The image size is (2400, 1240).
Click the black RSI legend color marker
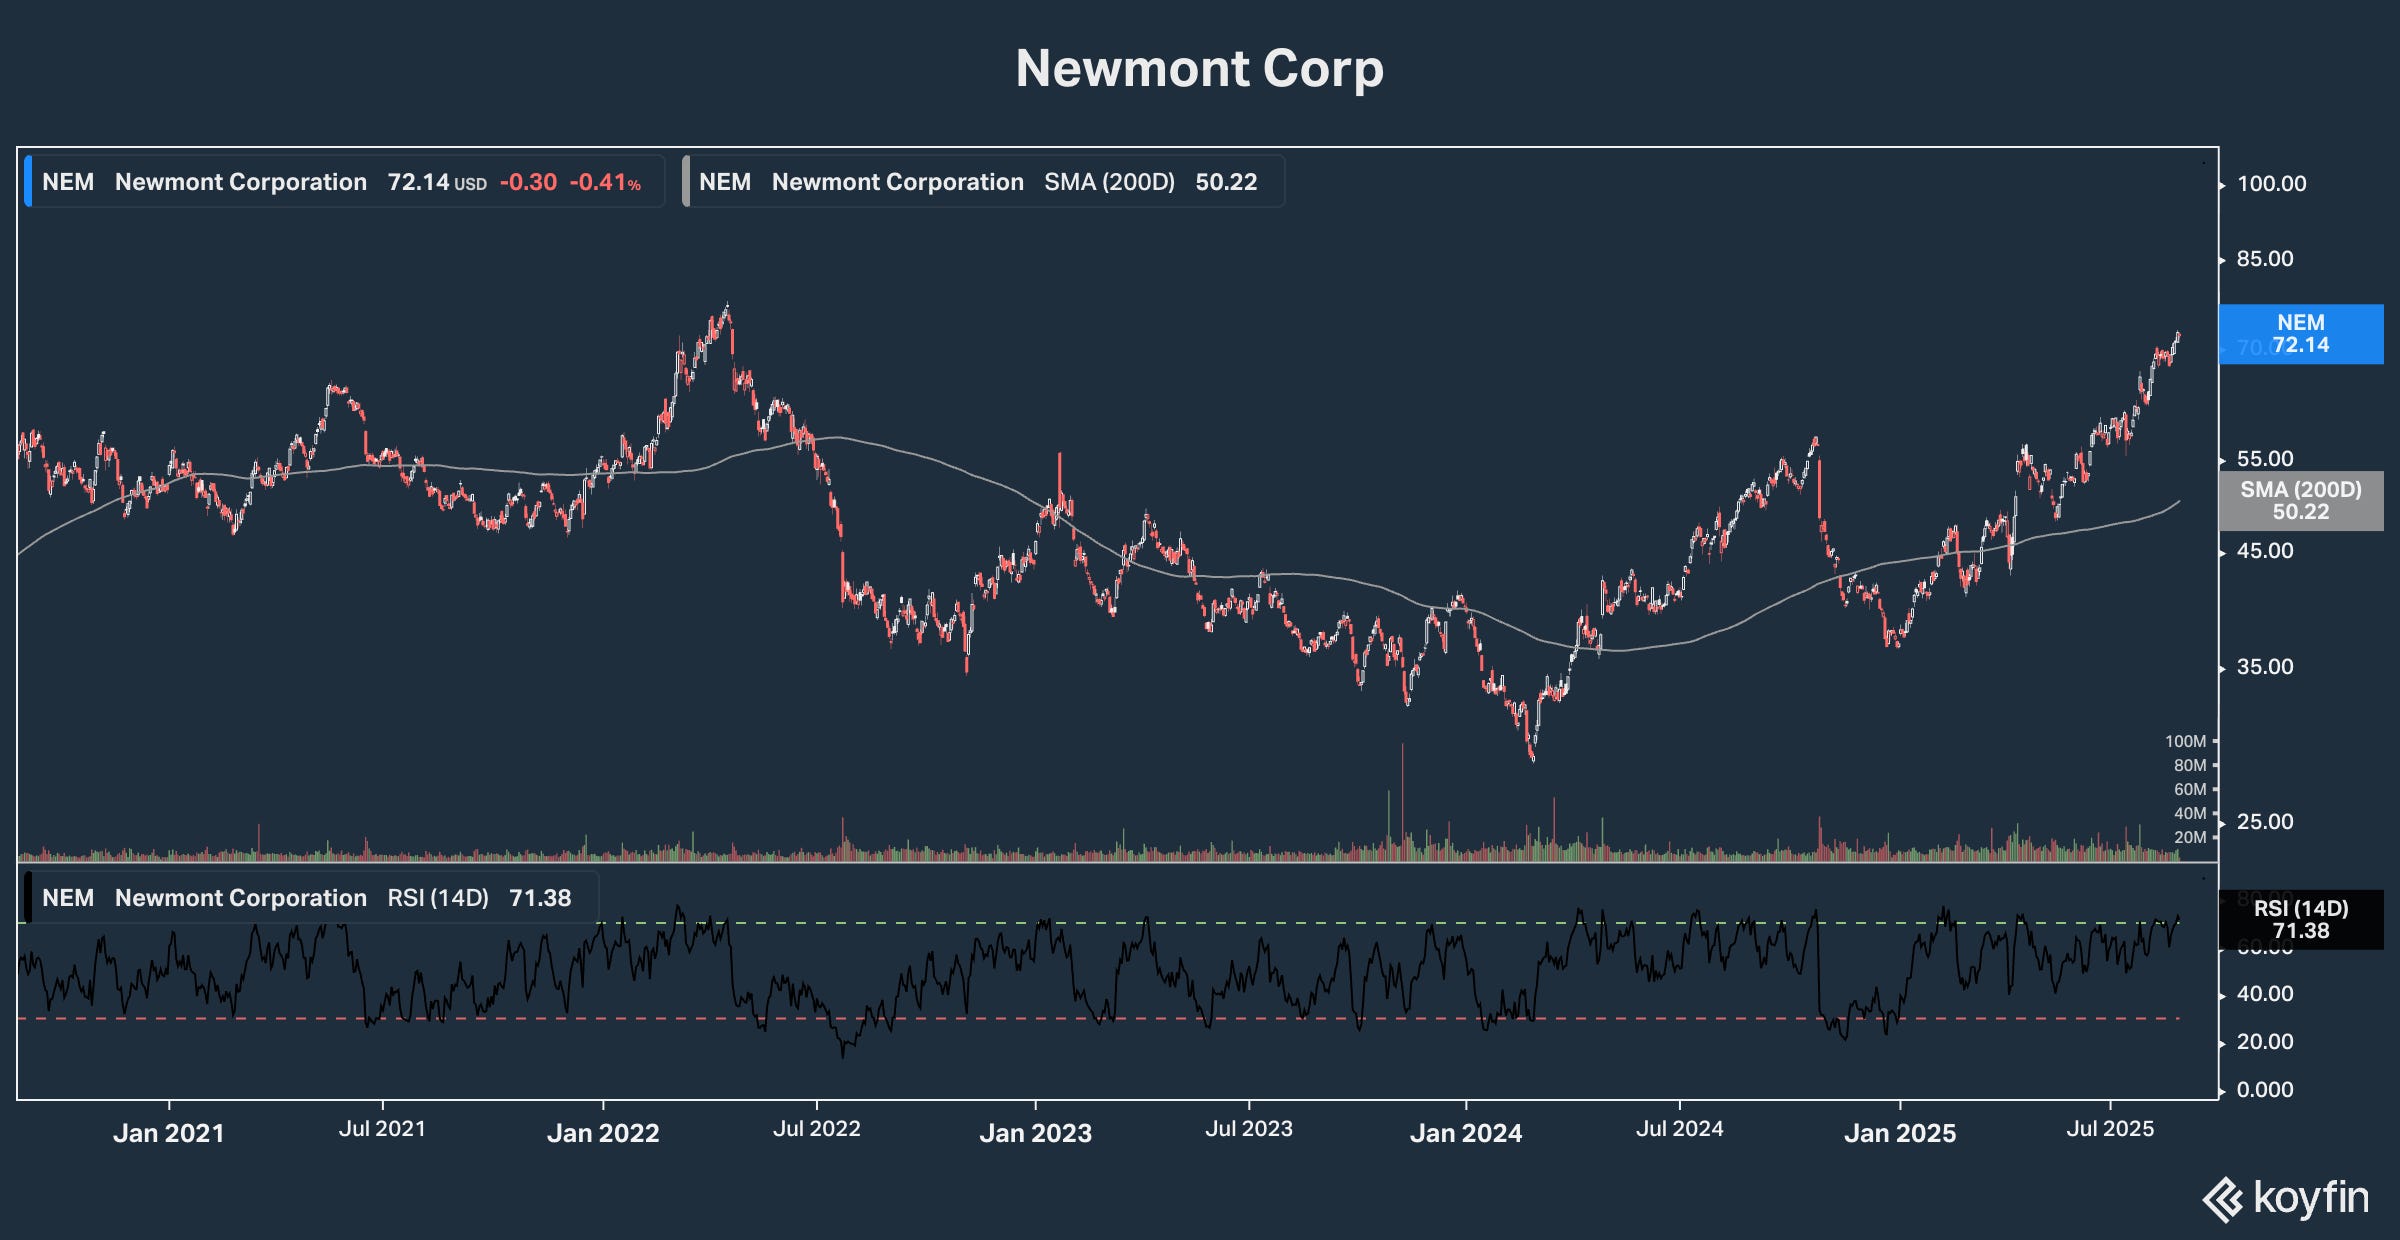(28, 897)
